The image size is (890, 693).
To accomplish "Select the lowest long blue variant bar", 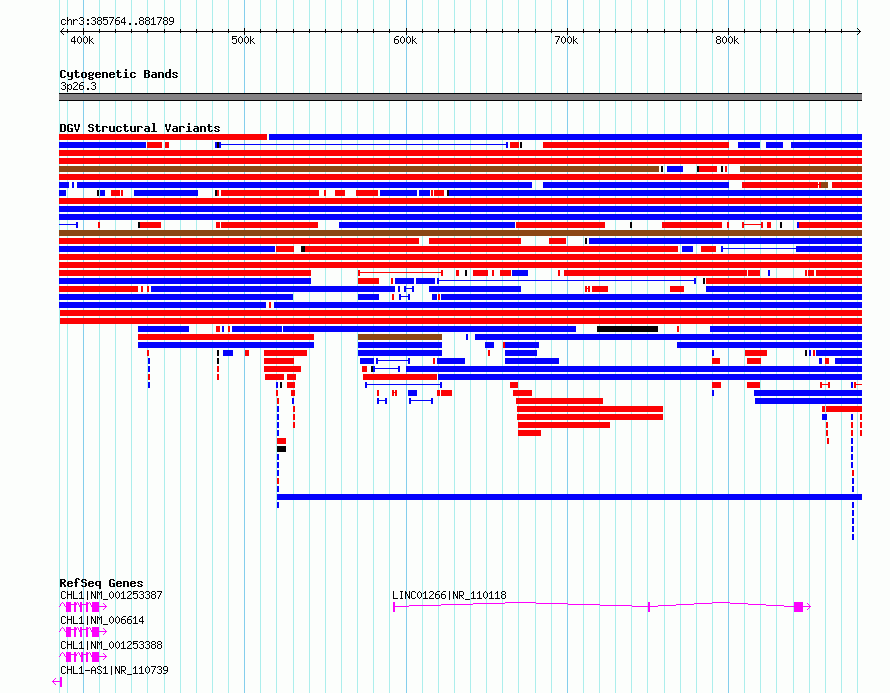I will 569,497.
